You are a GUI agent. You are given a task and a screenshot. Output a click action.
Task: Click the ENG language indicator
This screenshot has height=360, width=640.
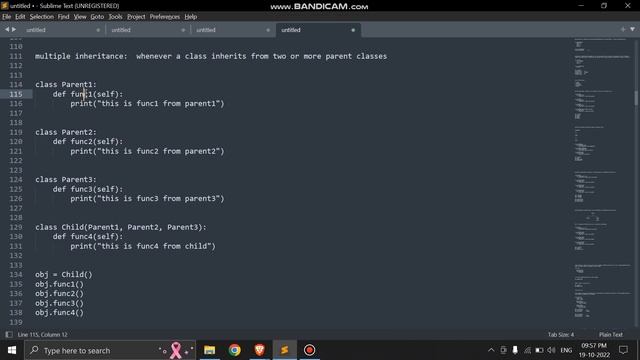tap(566, 350)
